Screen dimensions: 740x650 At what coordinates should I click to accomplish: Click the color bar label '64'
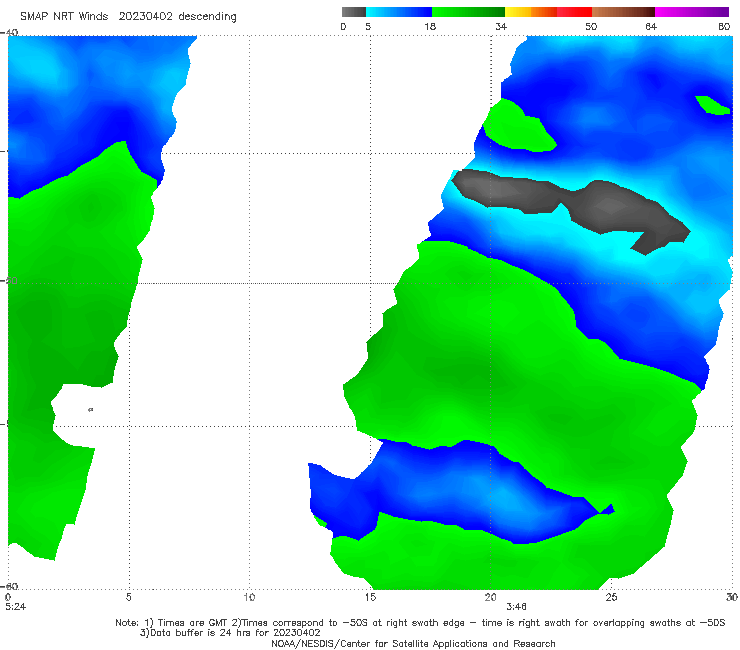tap(651, 27)
